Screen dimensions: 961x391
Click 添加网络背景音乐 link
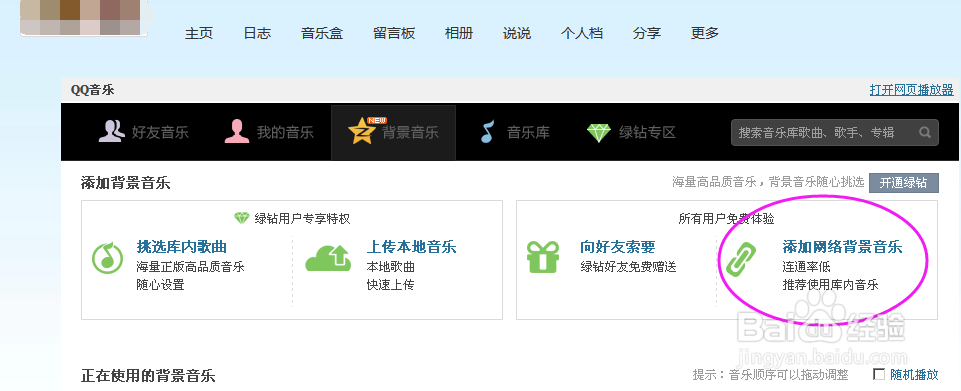842,247
